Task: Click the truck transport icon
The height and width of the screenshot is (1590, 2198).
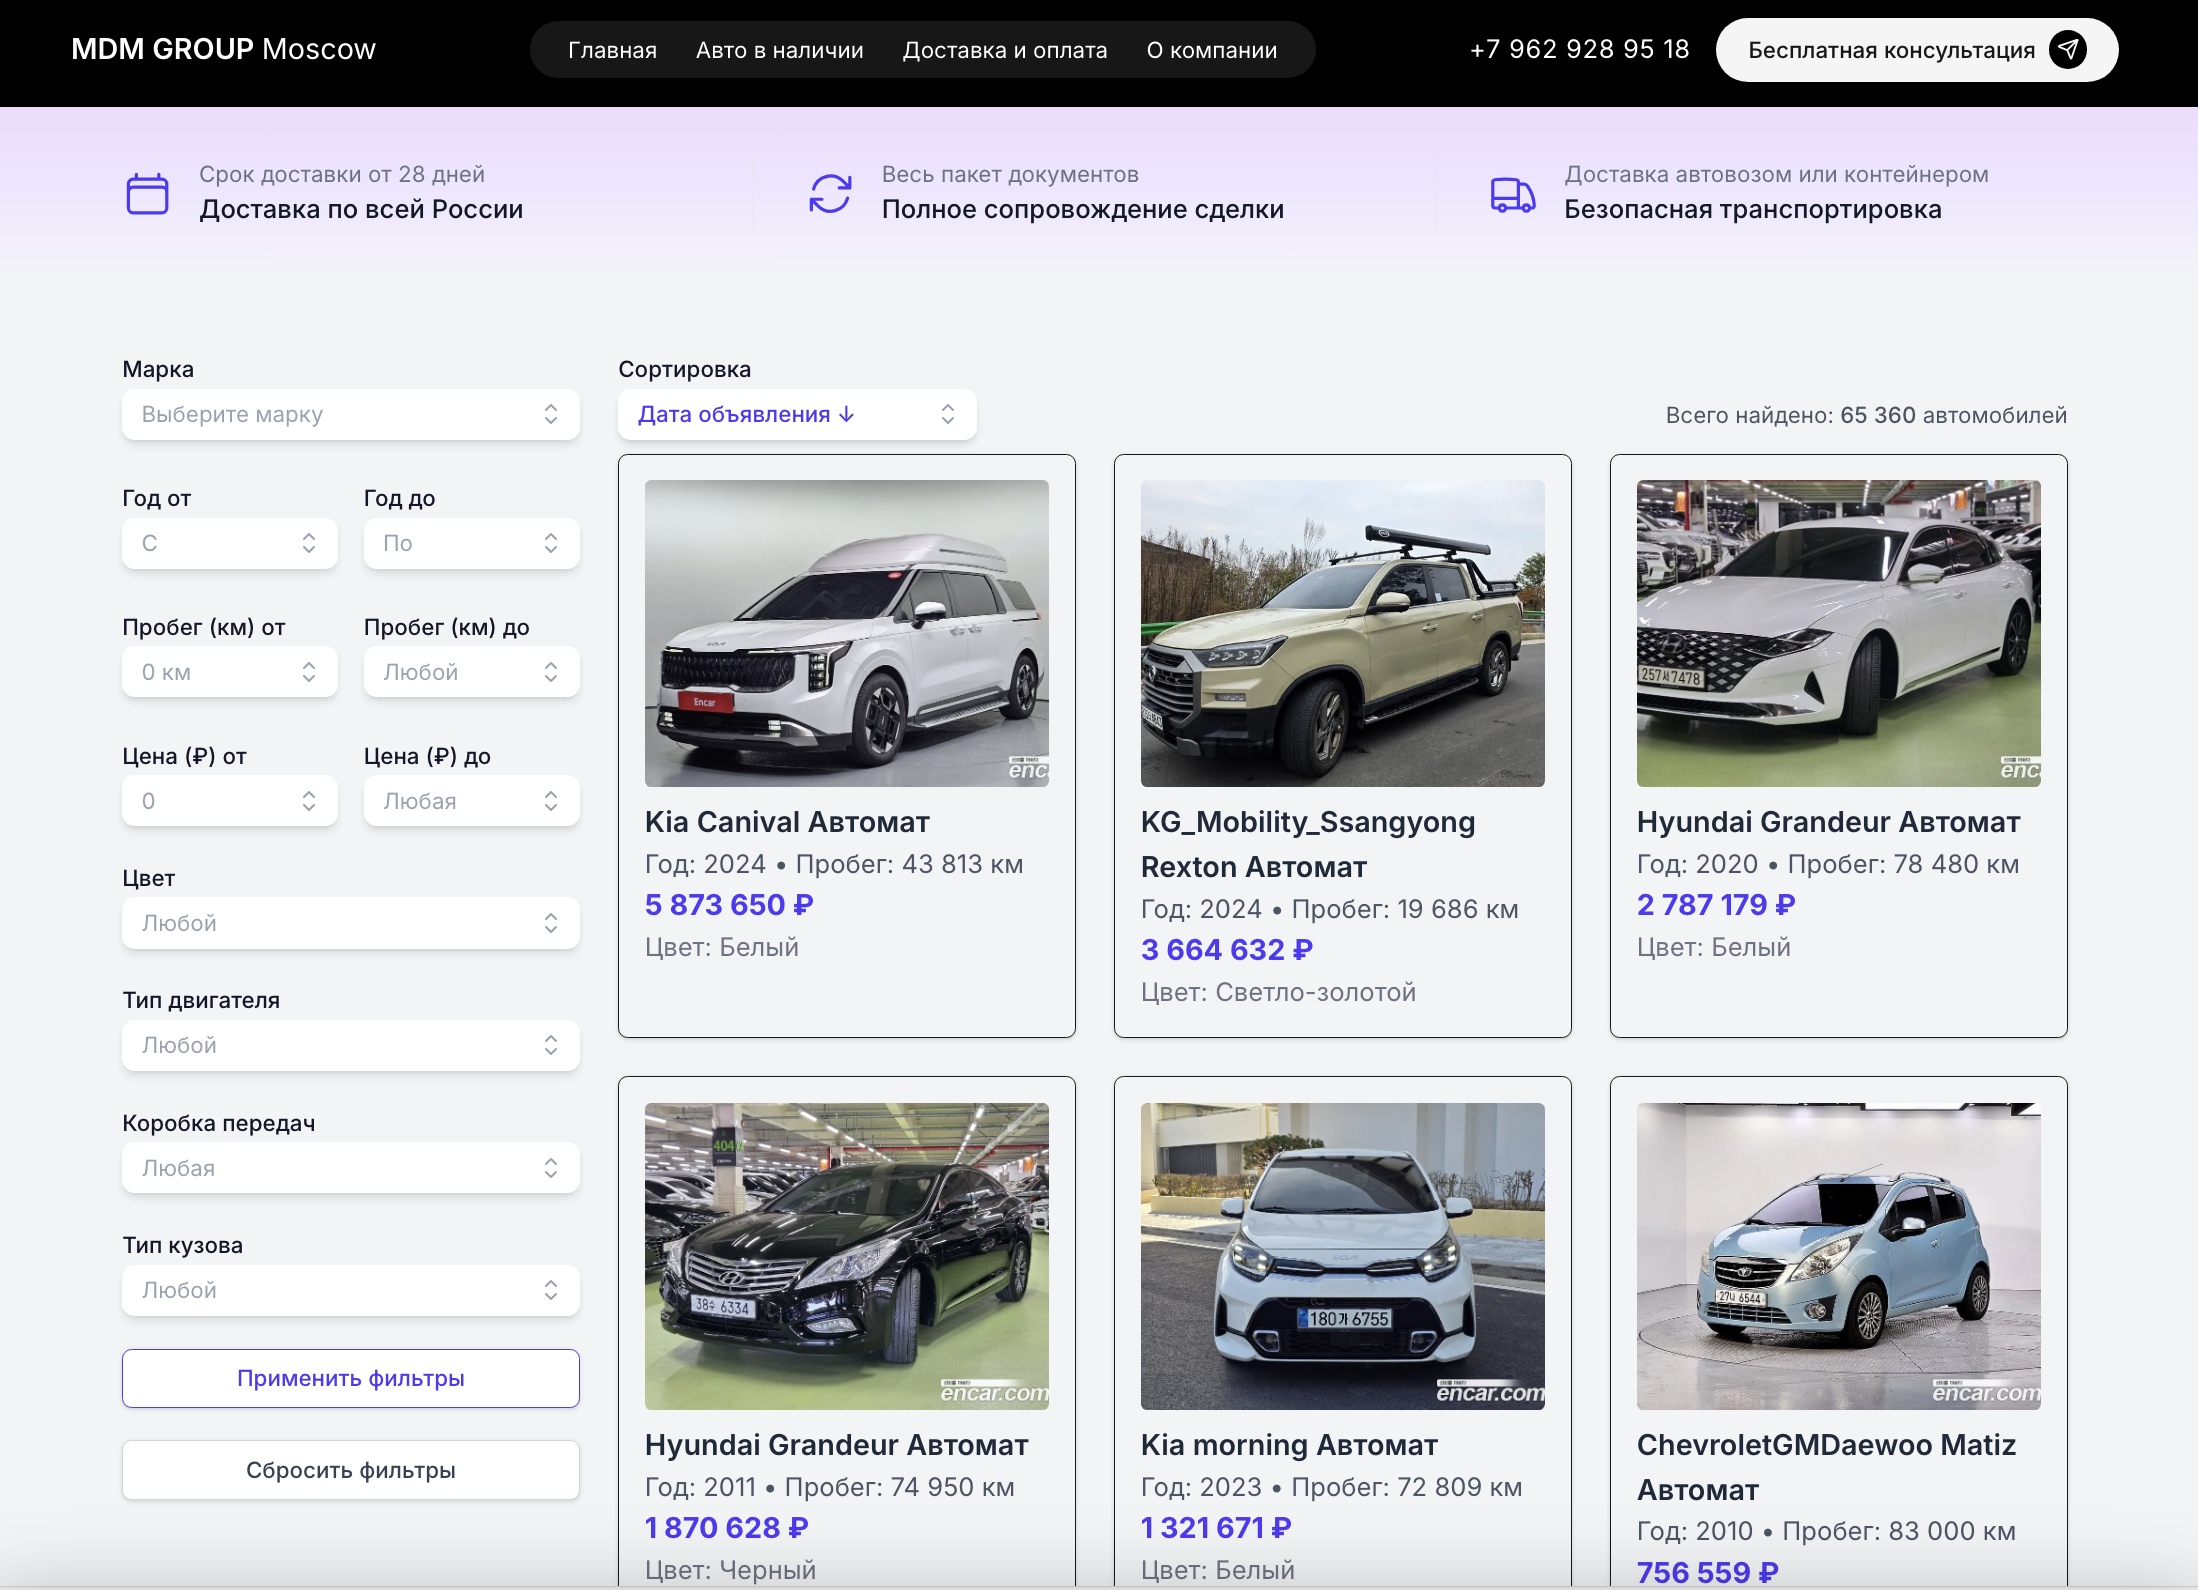Action: tap(1512, 194)
